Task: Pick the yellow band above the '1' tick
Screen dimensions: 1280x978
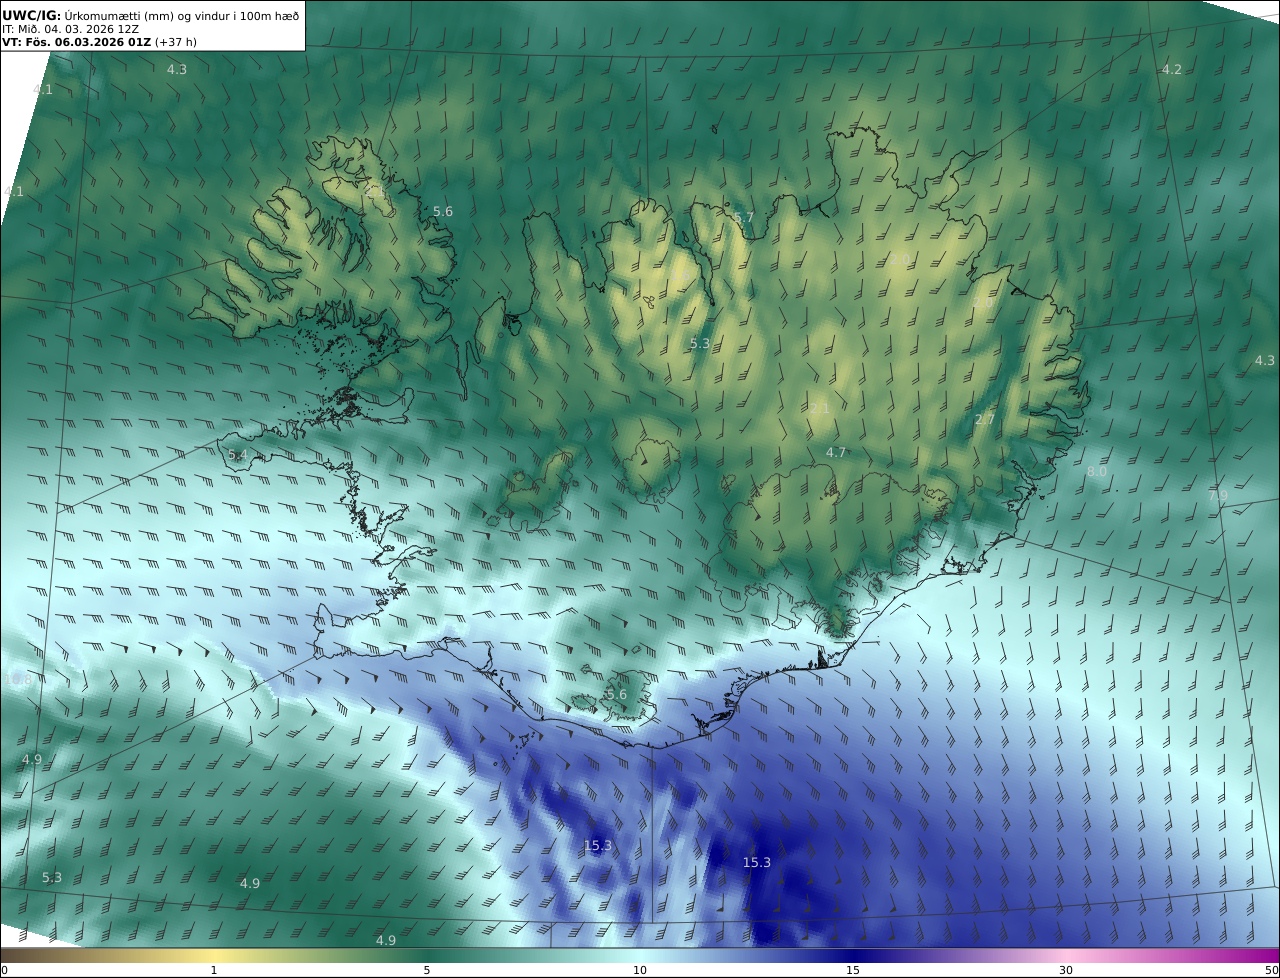Action: tap(214, 955)
